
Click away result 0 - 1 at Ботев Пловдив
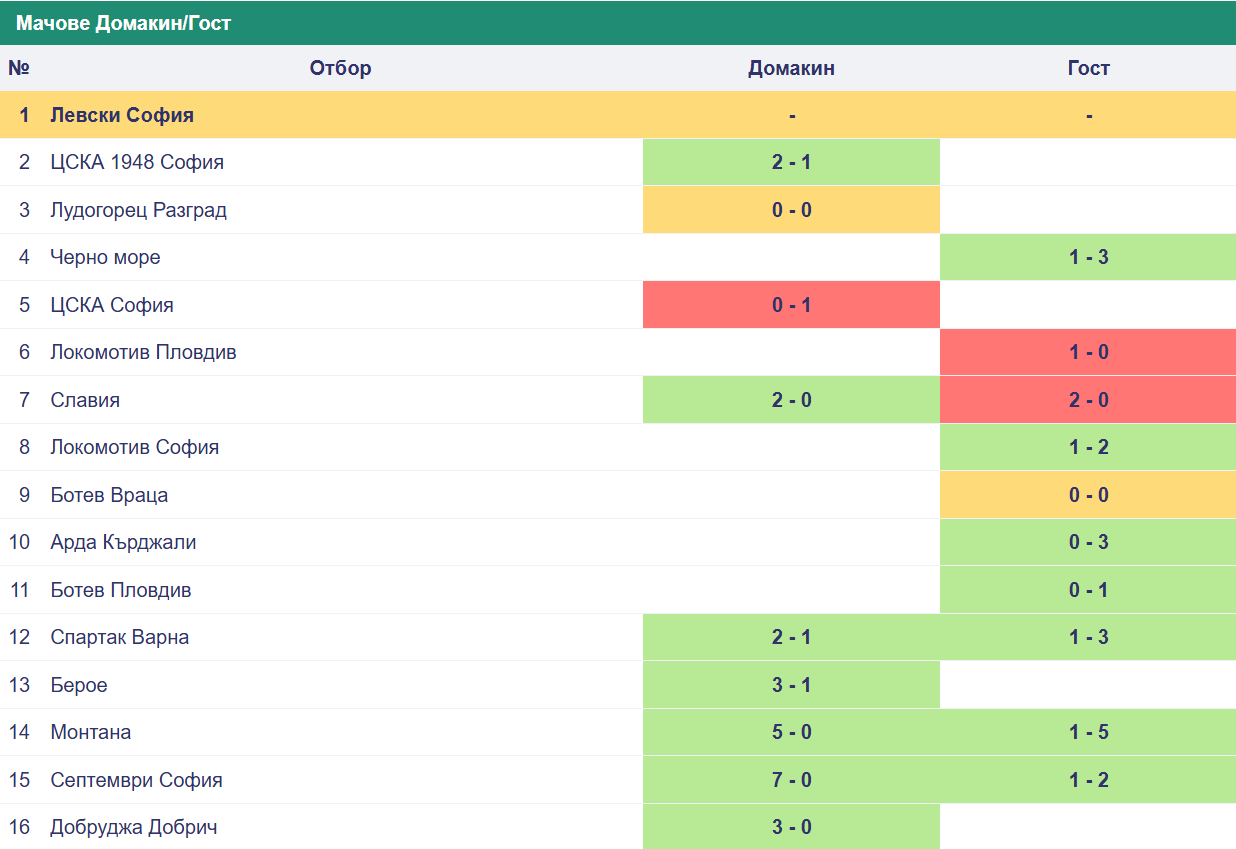[1088, 590]
